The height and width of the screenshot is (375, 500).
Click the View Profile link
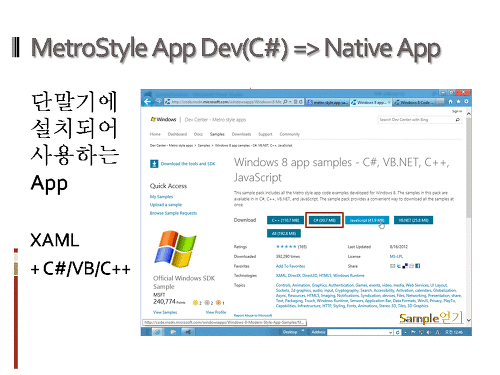[216, 312]
